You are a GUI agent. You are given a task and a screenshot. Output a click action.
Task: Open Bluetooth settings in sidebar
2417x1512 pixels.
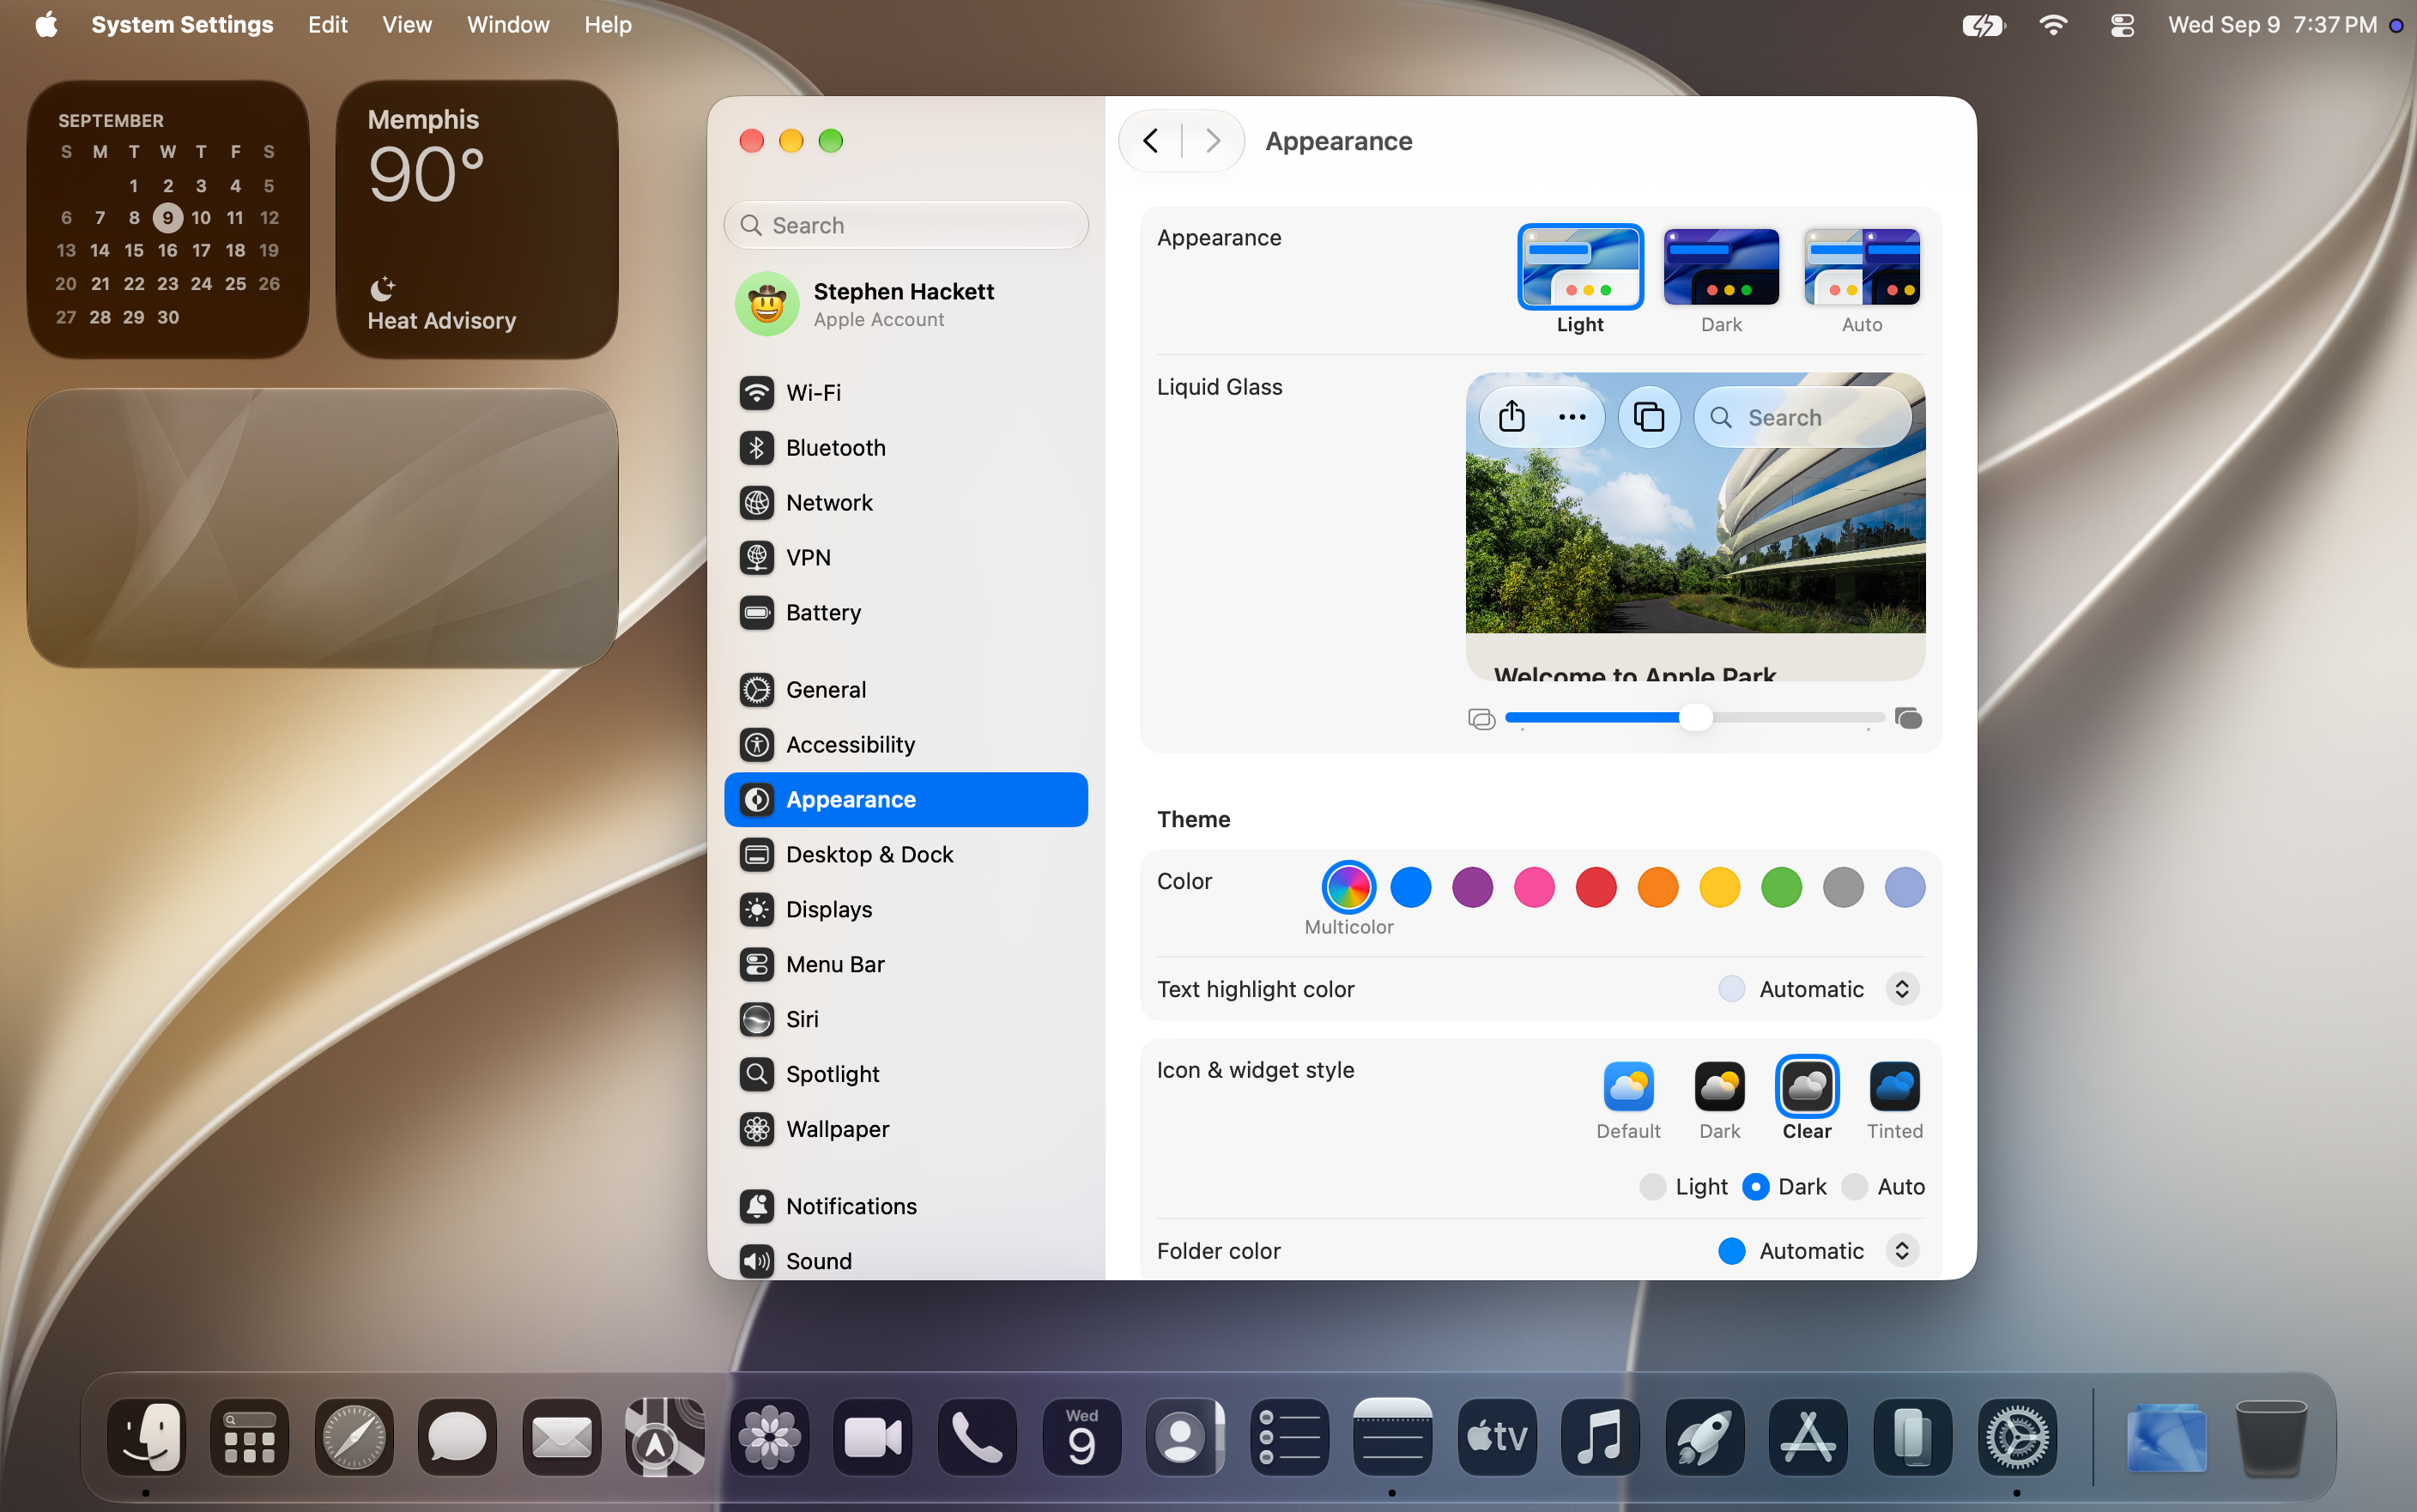pyautogui.click(x=905, y=447)
